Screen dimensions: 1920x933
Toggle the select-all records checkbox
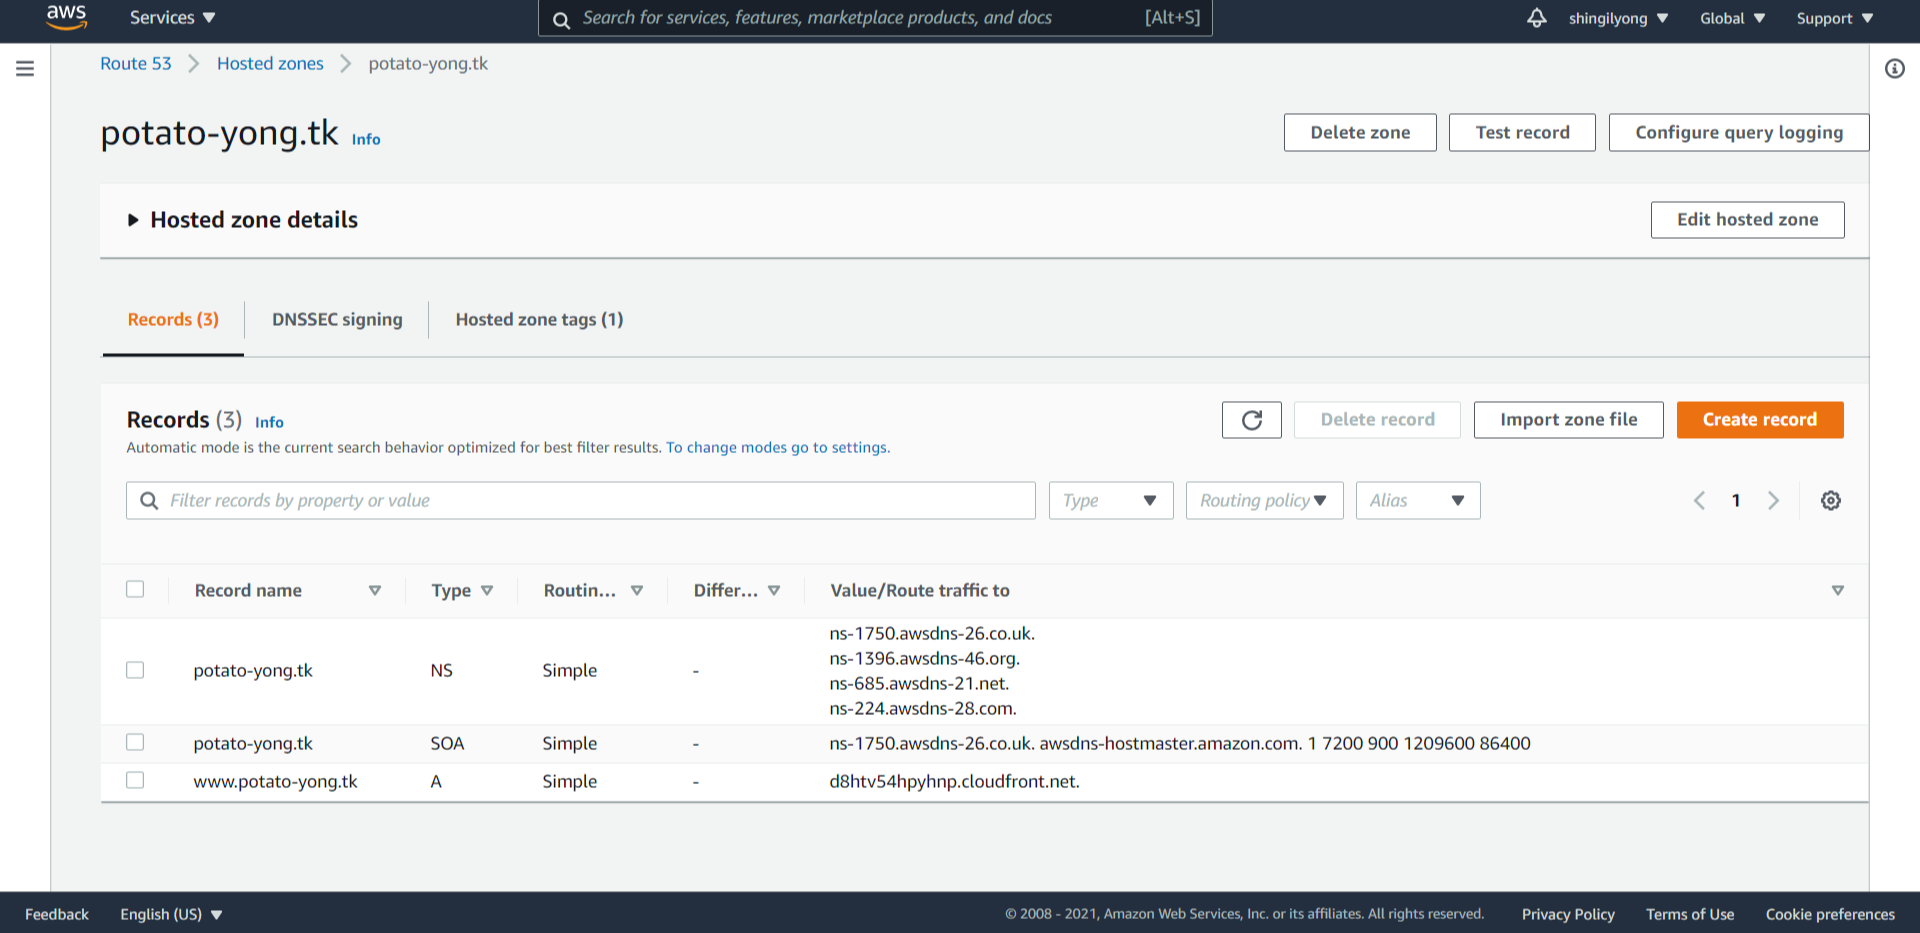click(135, 589)
